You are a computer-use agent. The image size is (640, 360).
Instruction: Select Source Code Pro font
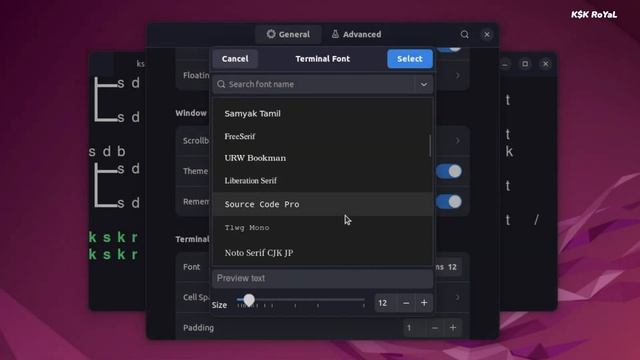(x=322, y=204)
